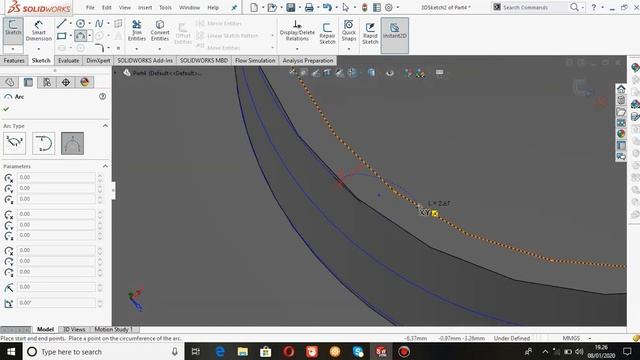Open the Trim Entities dropdown arrow
This screenshot has width=640, height=360.
[x=137, y=49]
